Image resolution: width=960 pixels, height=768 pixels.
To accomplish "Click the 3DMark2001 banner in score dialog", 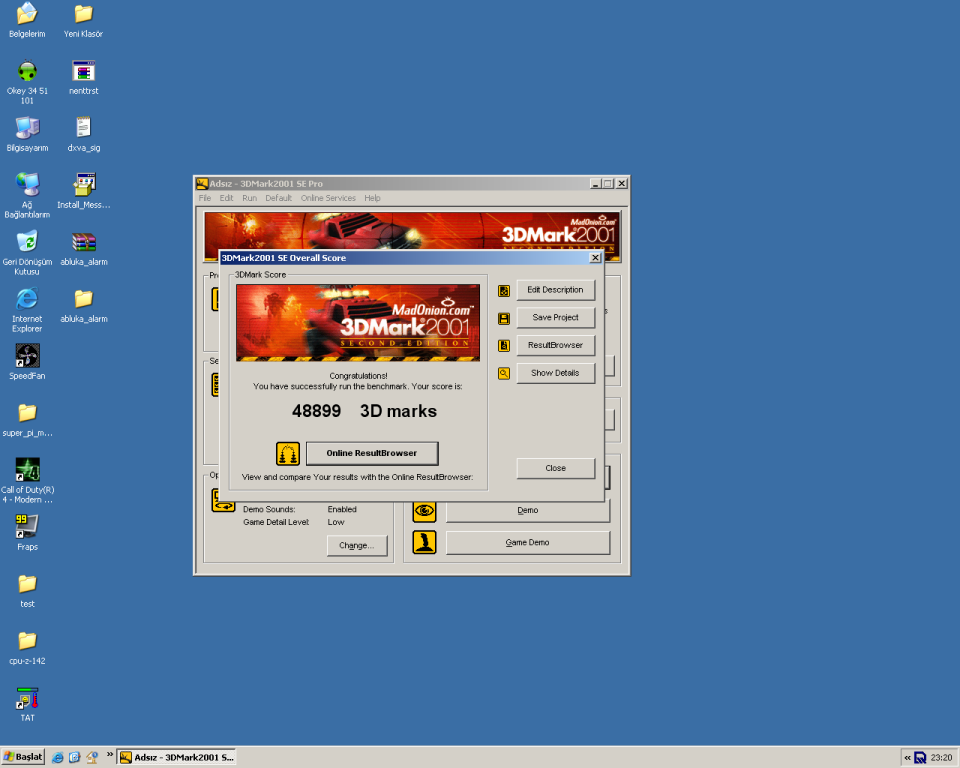I will (358, 323).
